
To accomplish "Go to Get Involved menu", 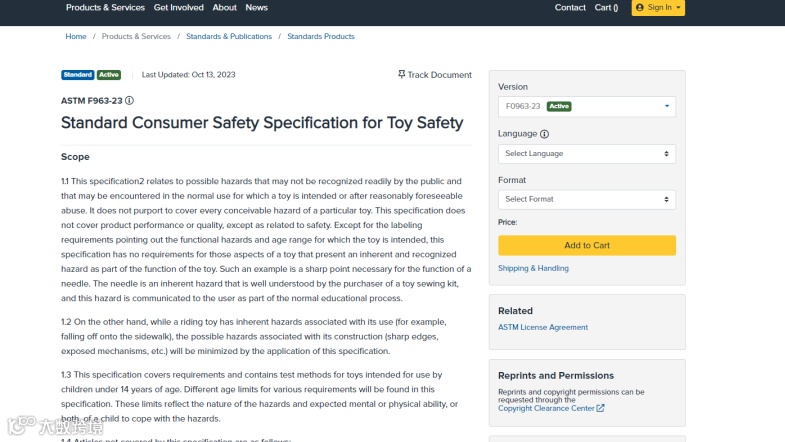I will point(178,7).
